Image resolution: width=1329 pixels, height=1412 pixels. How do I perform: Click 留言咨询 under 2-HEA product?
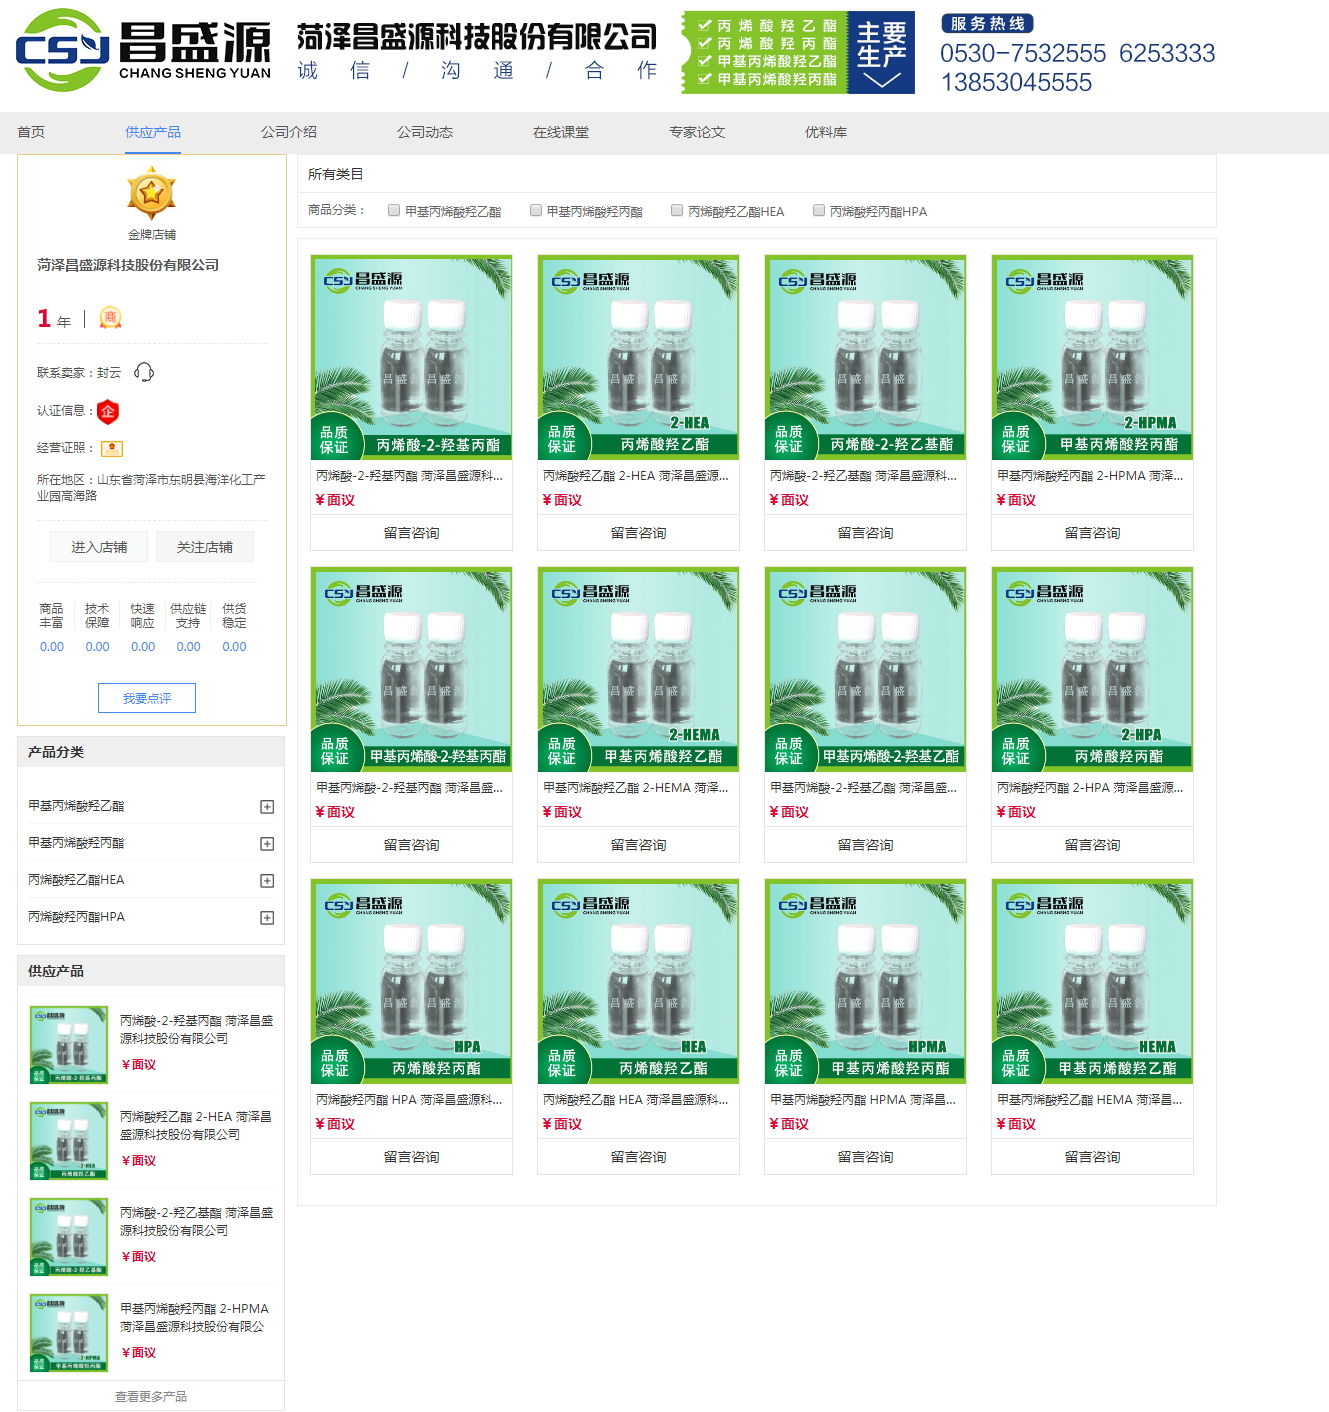639,533
